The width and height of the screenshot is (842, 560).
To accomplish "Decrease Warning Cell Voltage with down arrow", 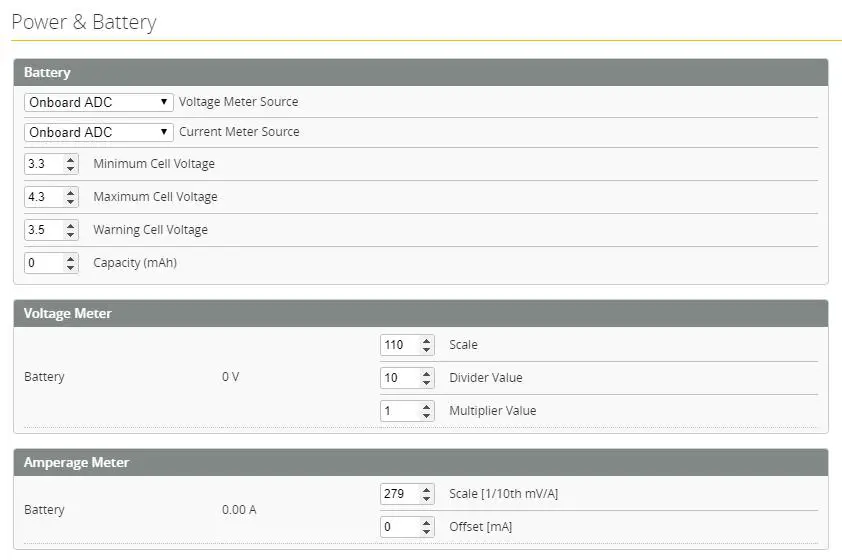I will [70, 234].
